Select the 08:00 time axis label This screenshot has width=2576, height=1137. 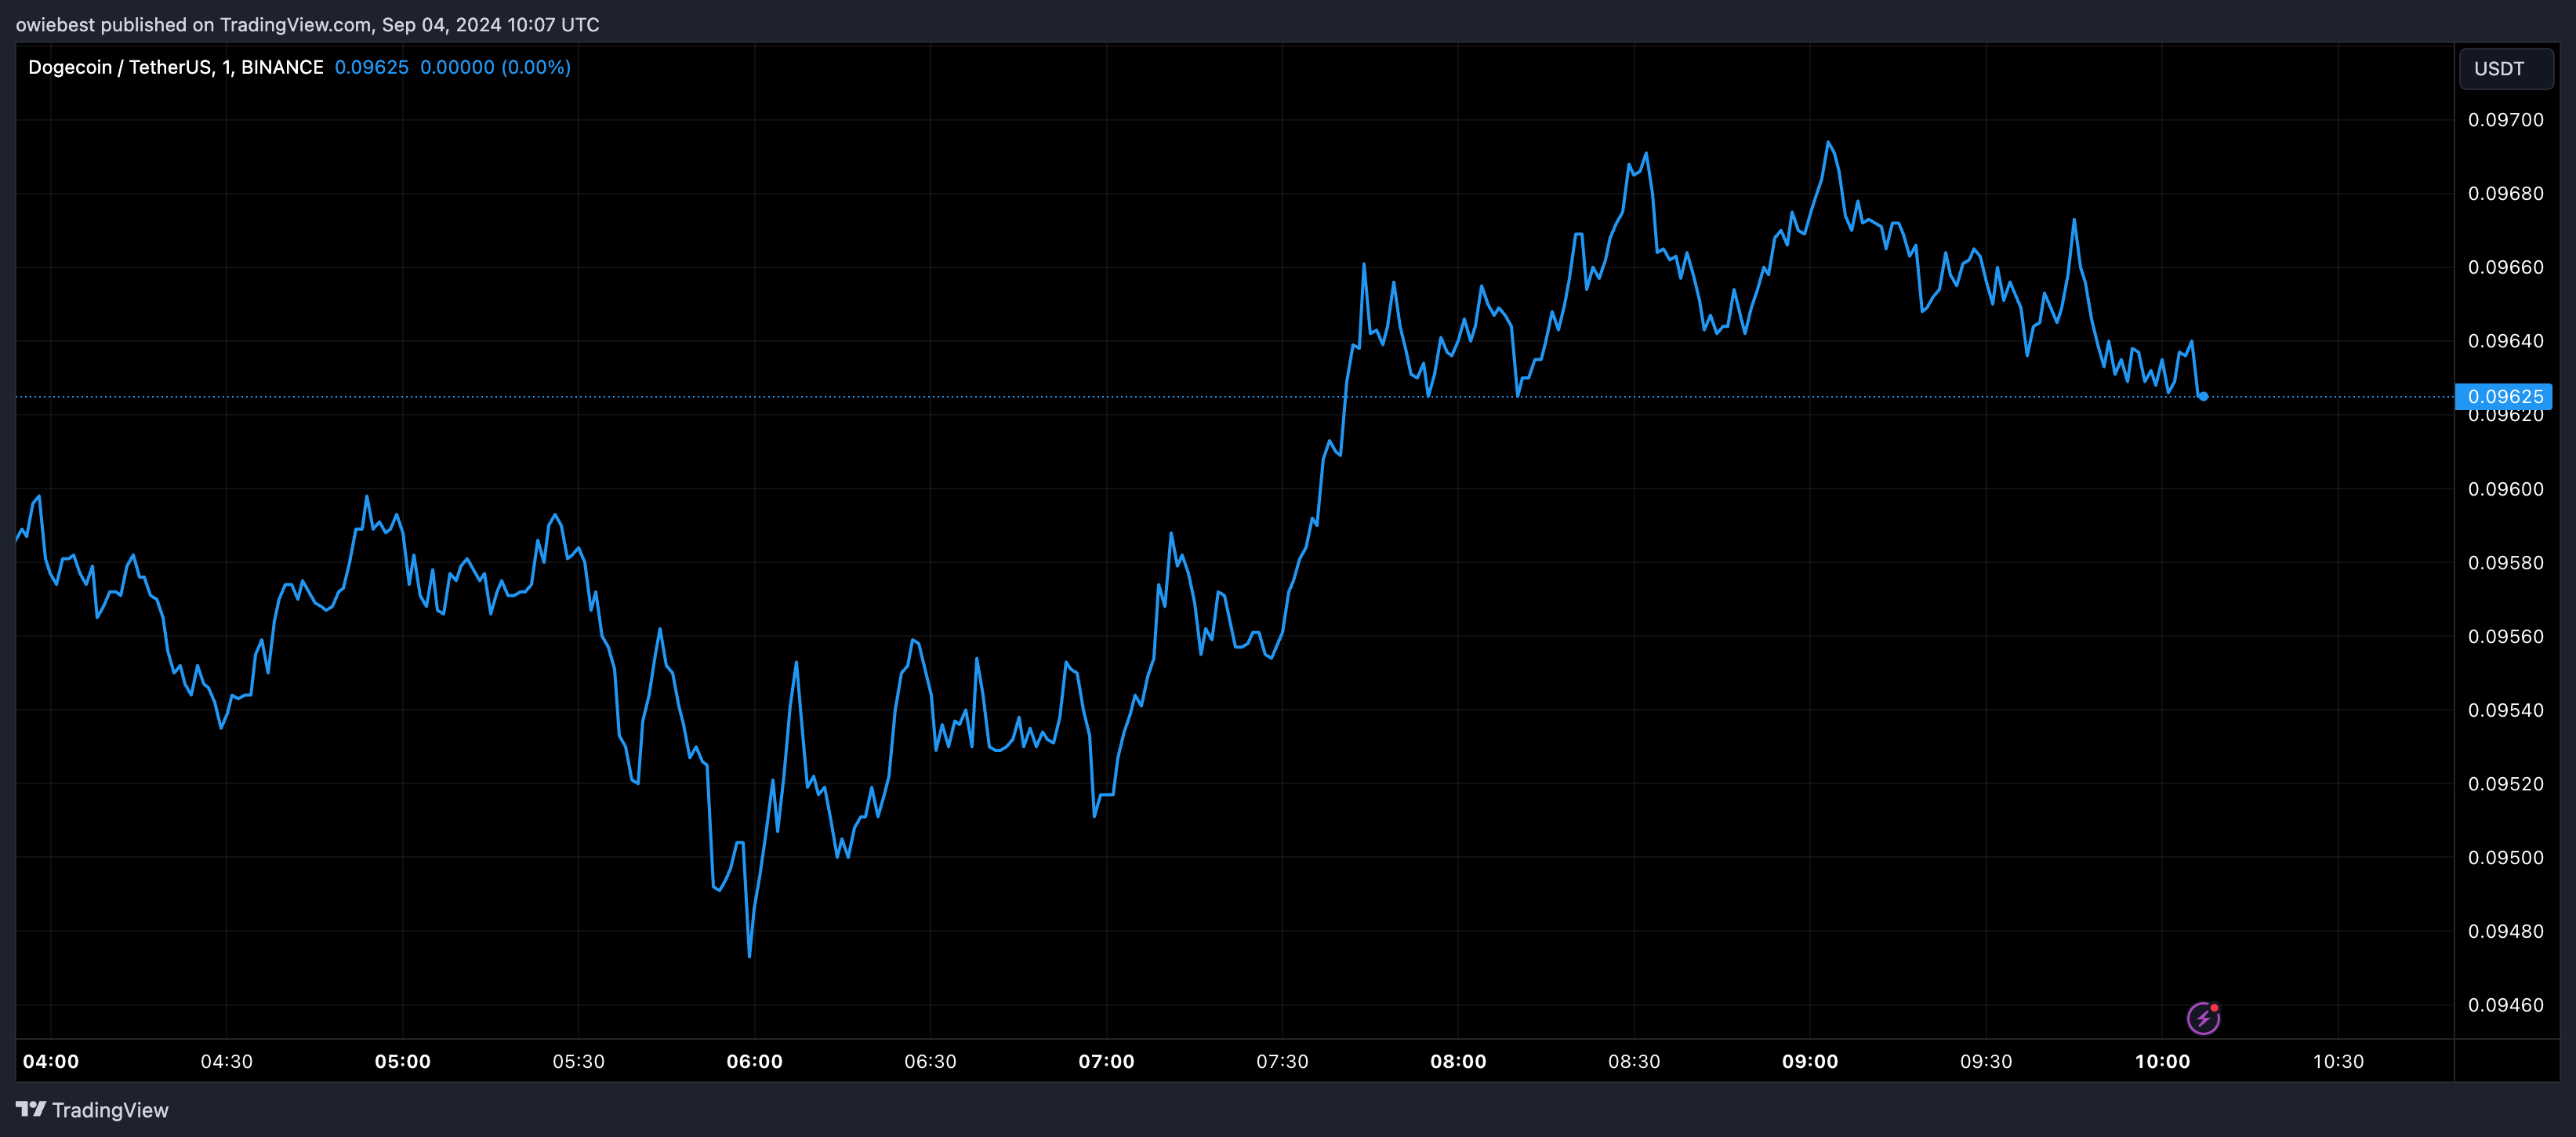click(x=1458, y=1061)
